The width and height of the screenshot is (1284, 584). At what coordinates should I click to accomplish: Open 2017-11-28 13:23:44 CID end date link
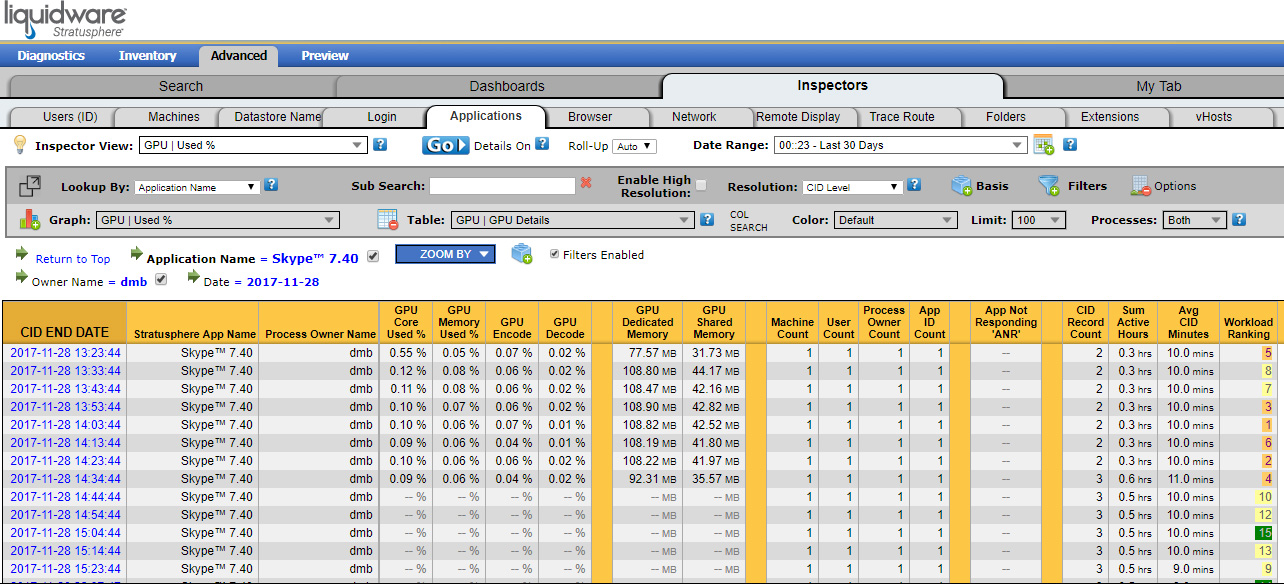pyautogui.click(x=65, y=353)
